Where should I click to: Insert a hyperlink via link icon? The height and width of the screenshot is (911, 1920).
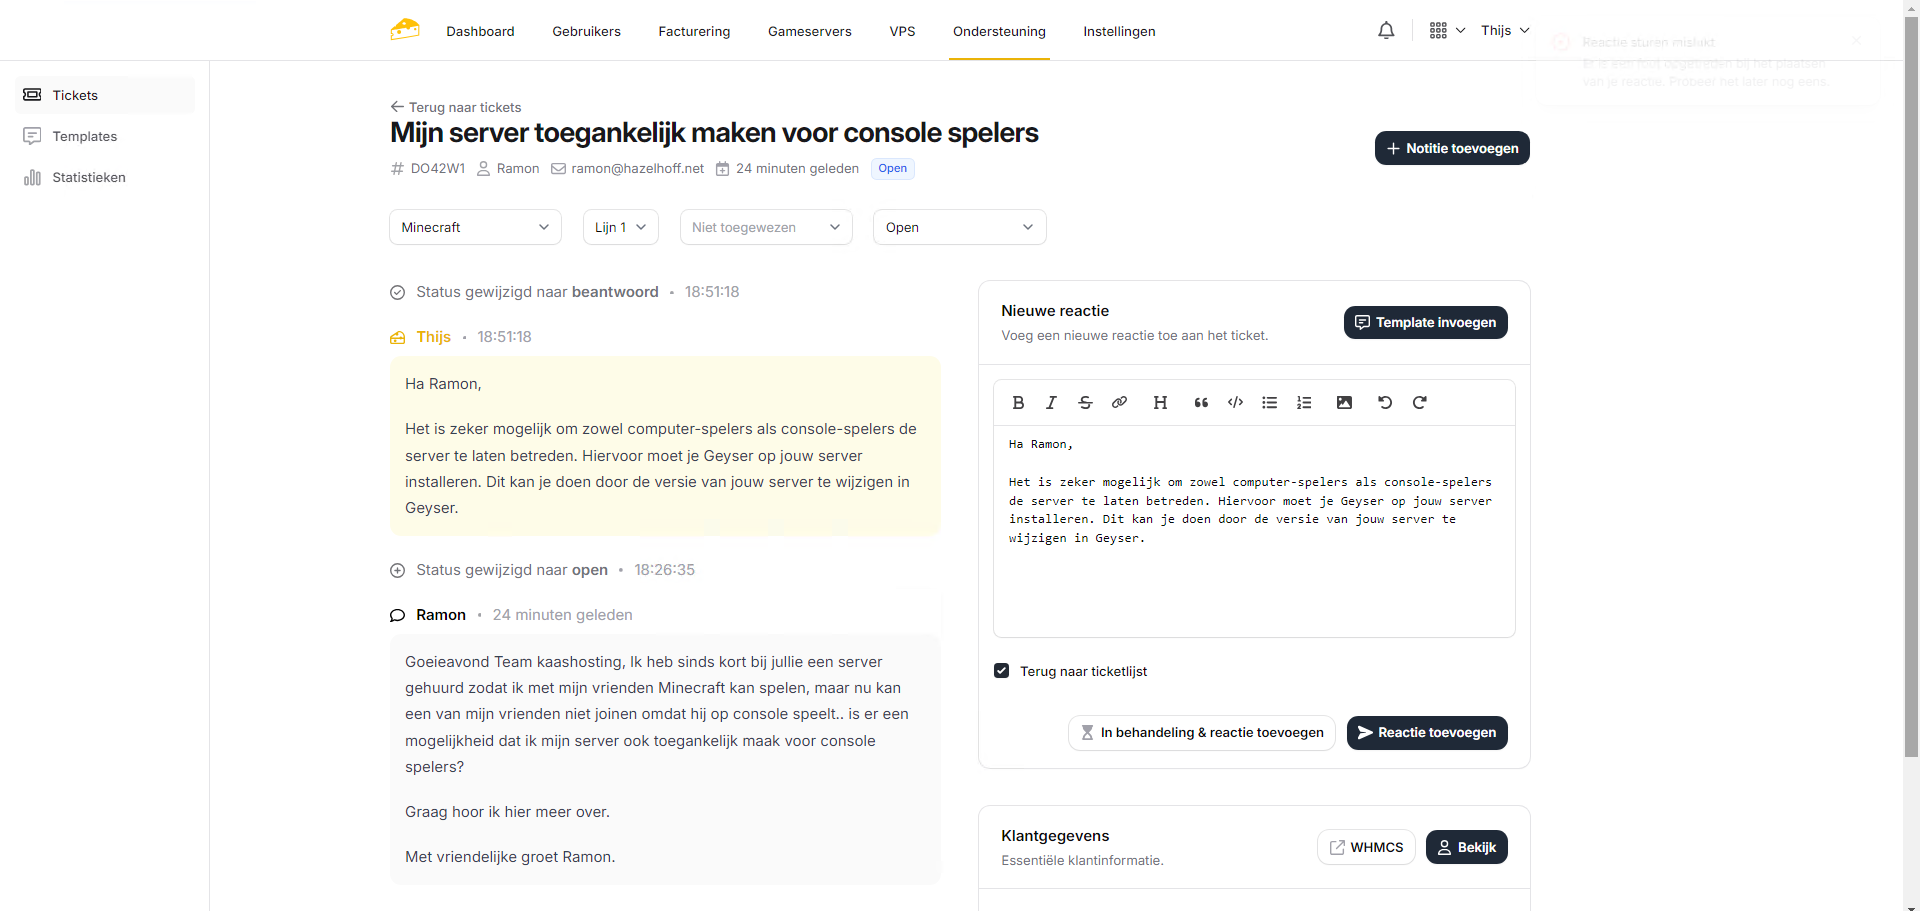(x=1119, y=403)
